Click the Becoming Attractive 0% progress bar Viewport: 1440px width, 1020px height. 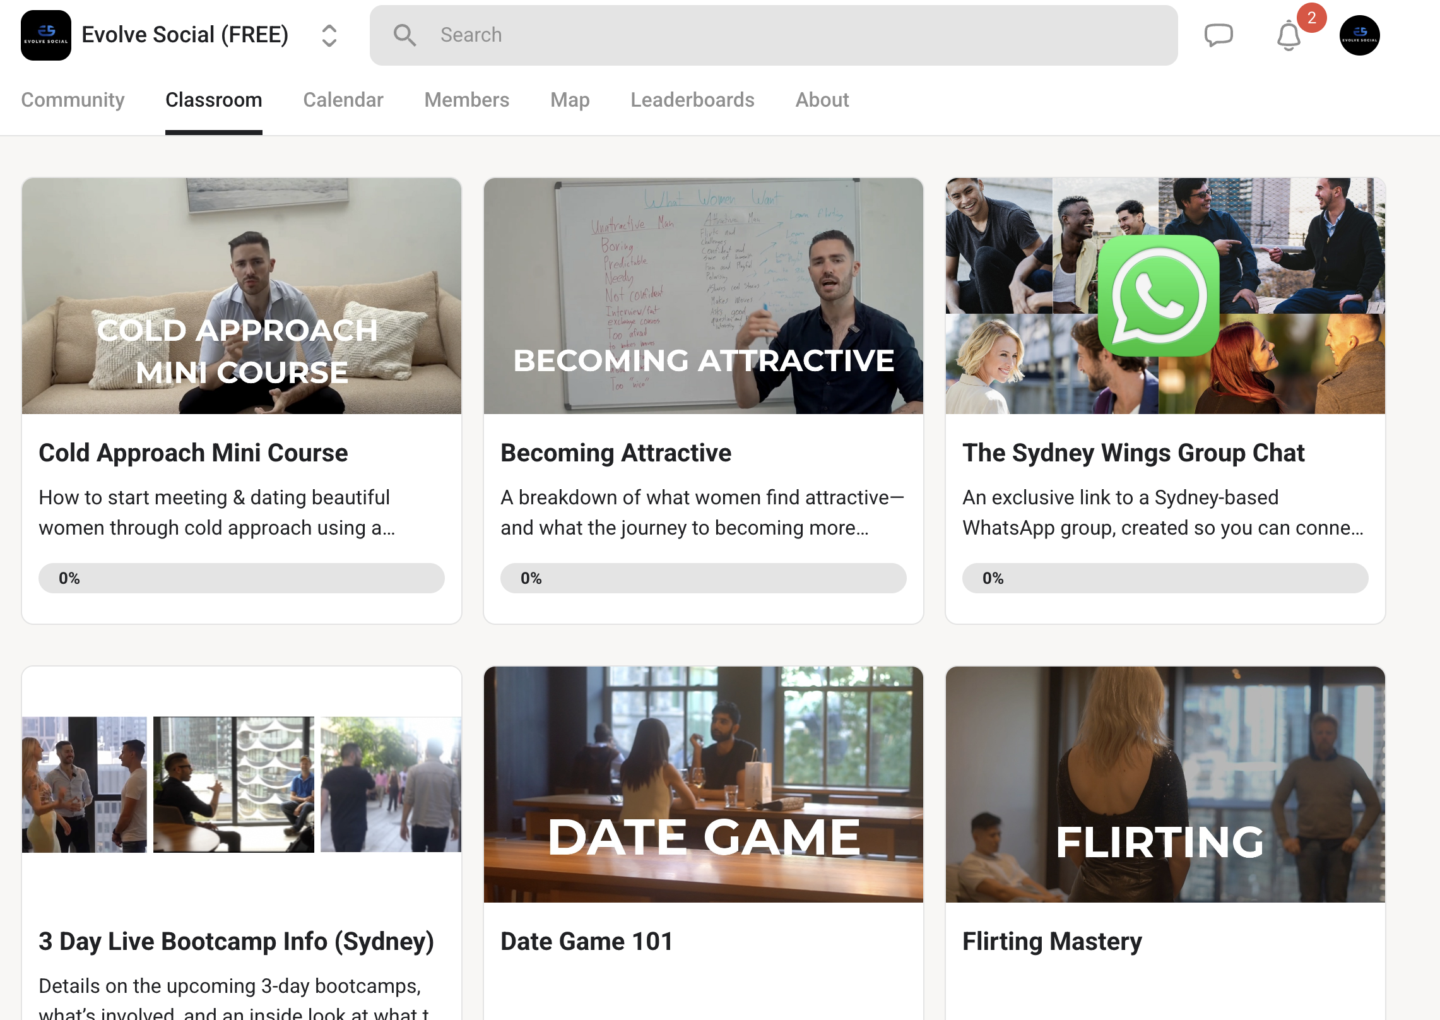[x=703, y=578]
